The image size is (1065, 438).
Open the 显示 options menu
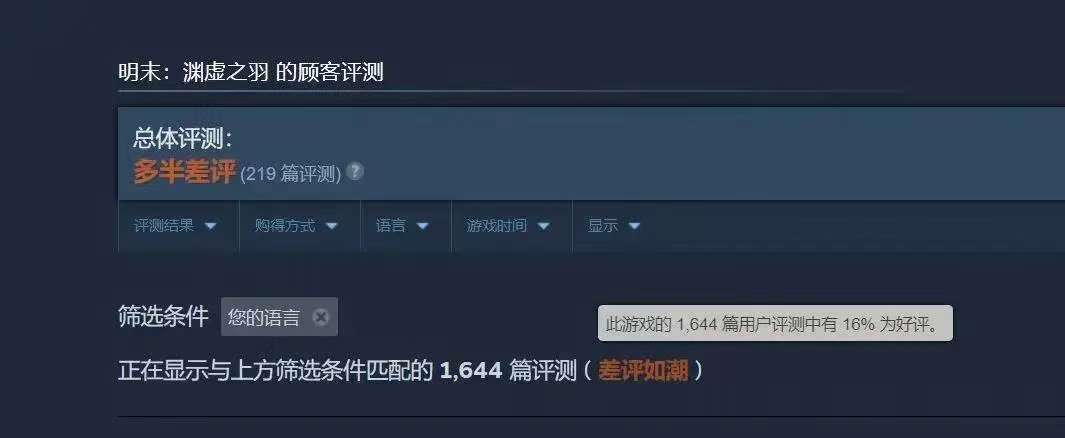tap(615, 226)
